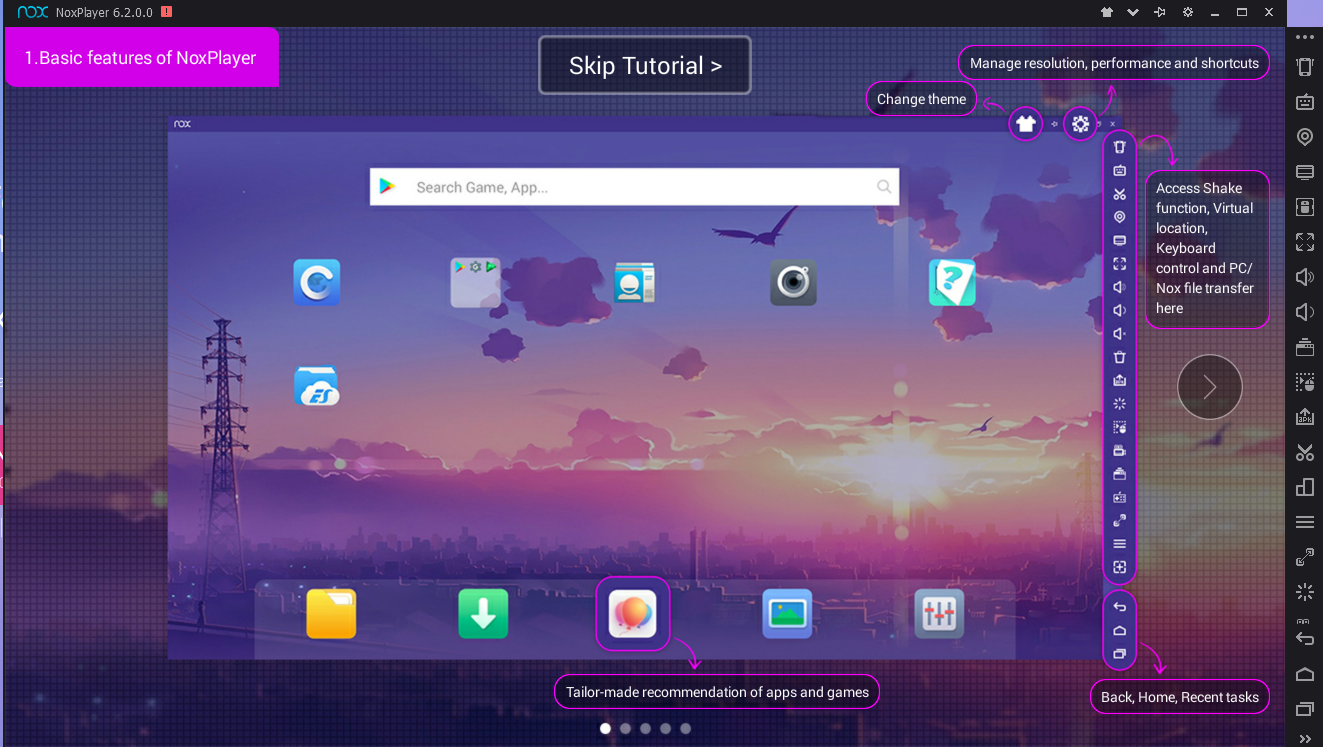Expand the title bar dropdown arrow menu

point(1133,12)
